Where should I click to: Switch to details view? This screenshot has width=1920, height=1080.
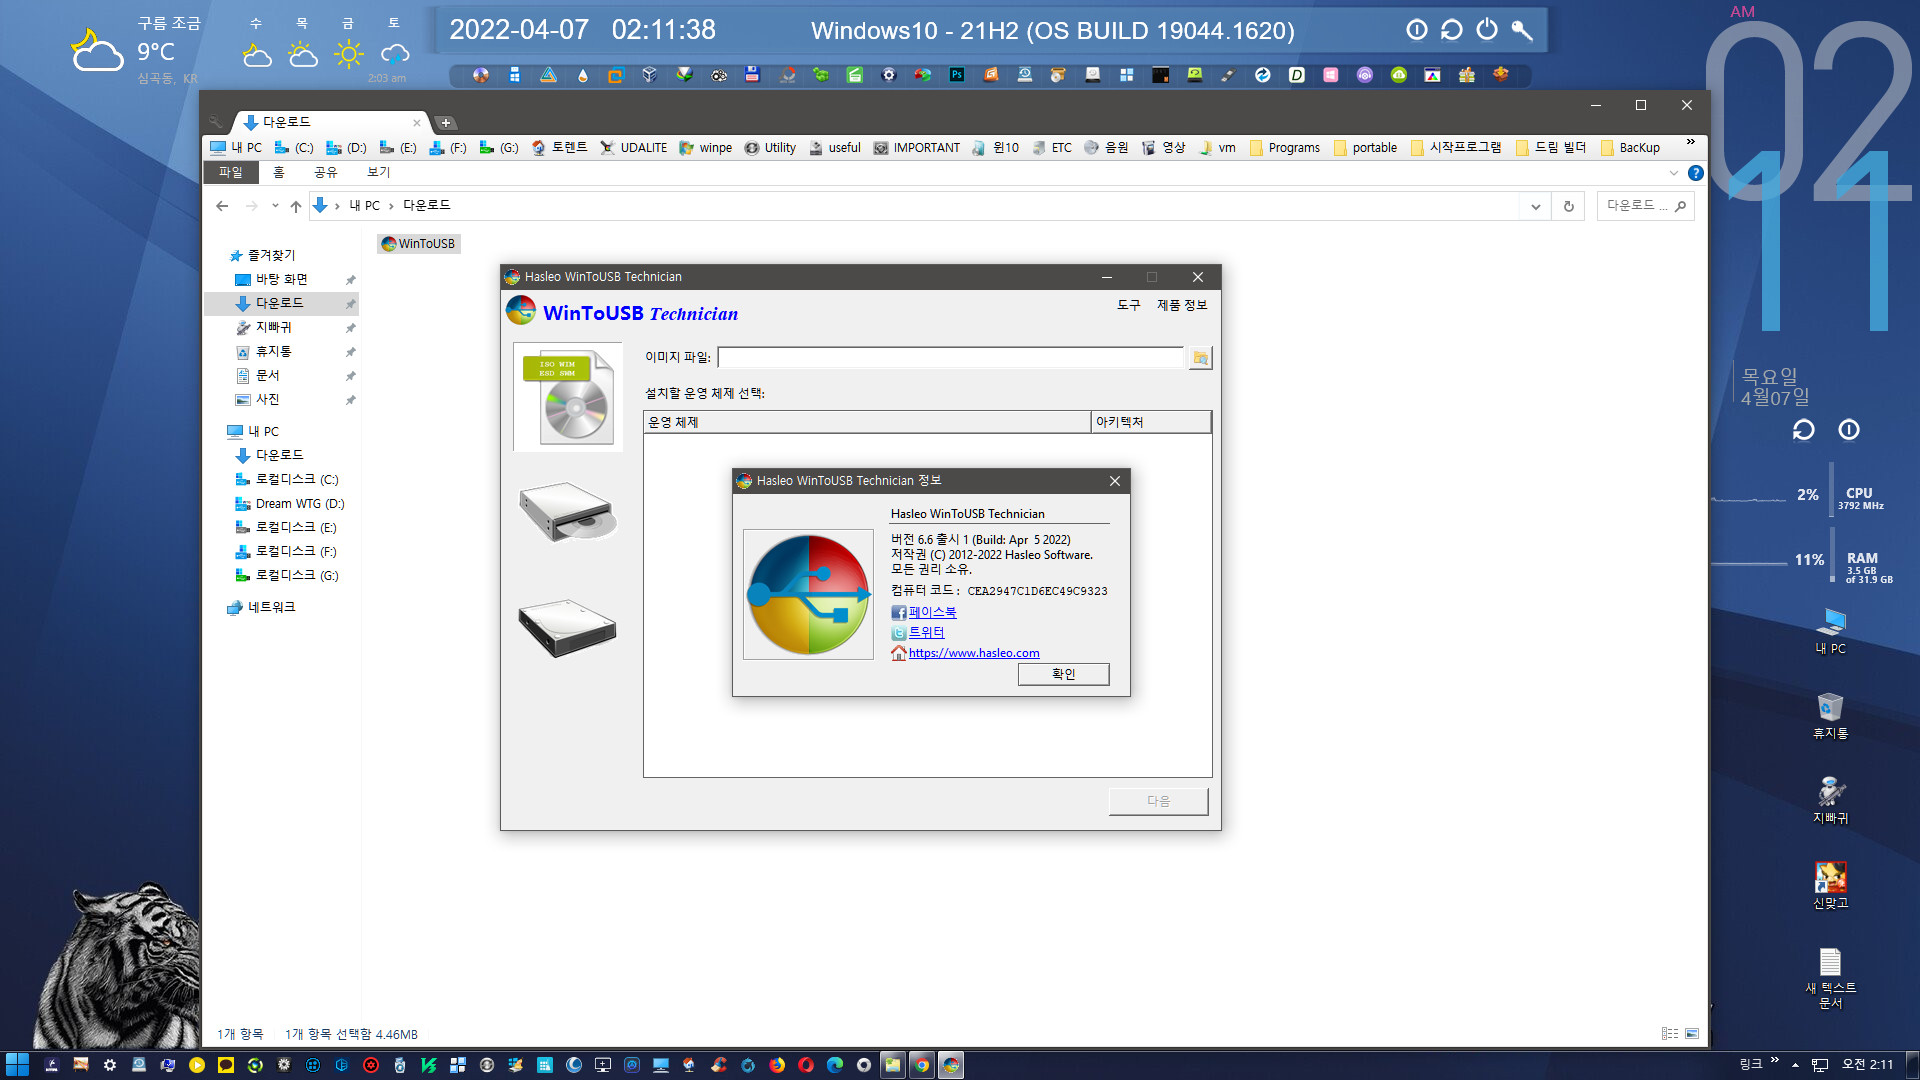(1670, 1033)
